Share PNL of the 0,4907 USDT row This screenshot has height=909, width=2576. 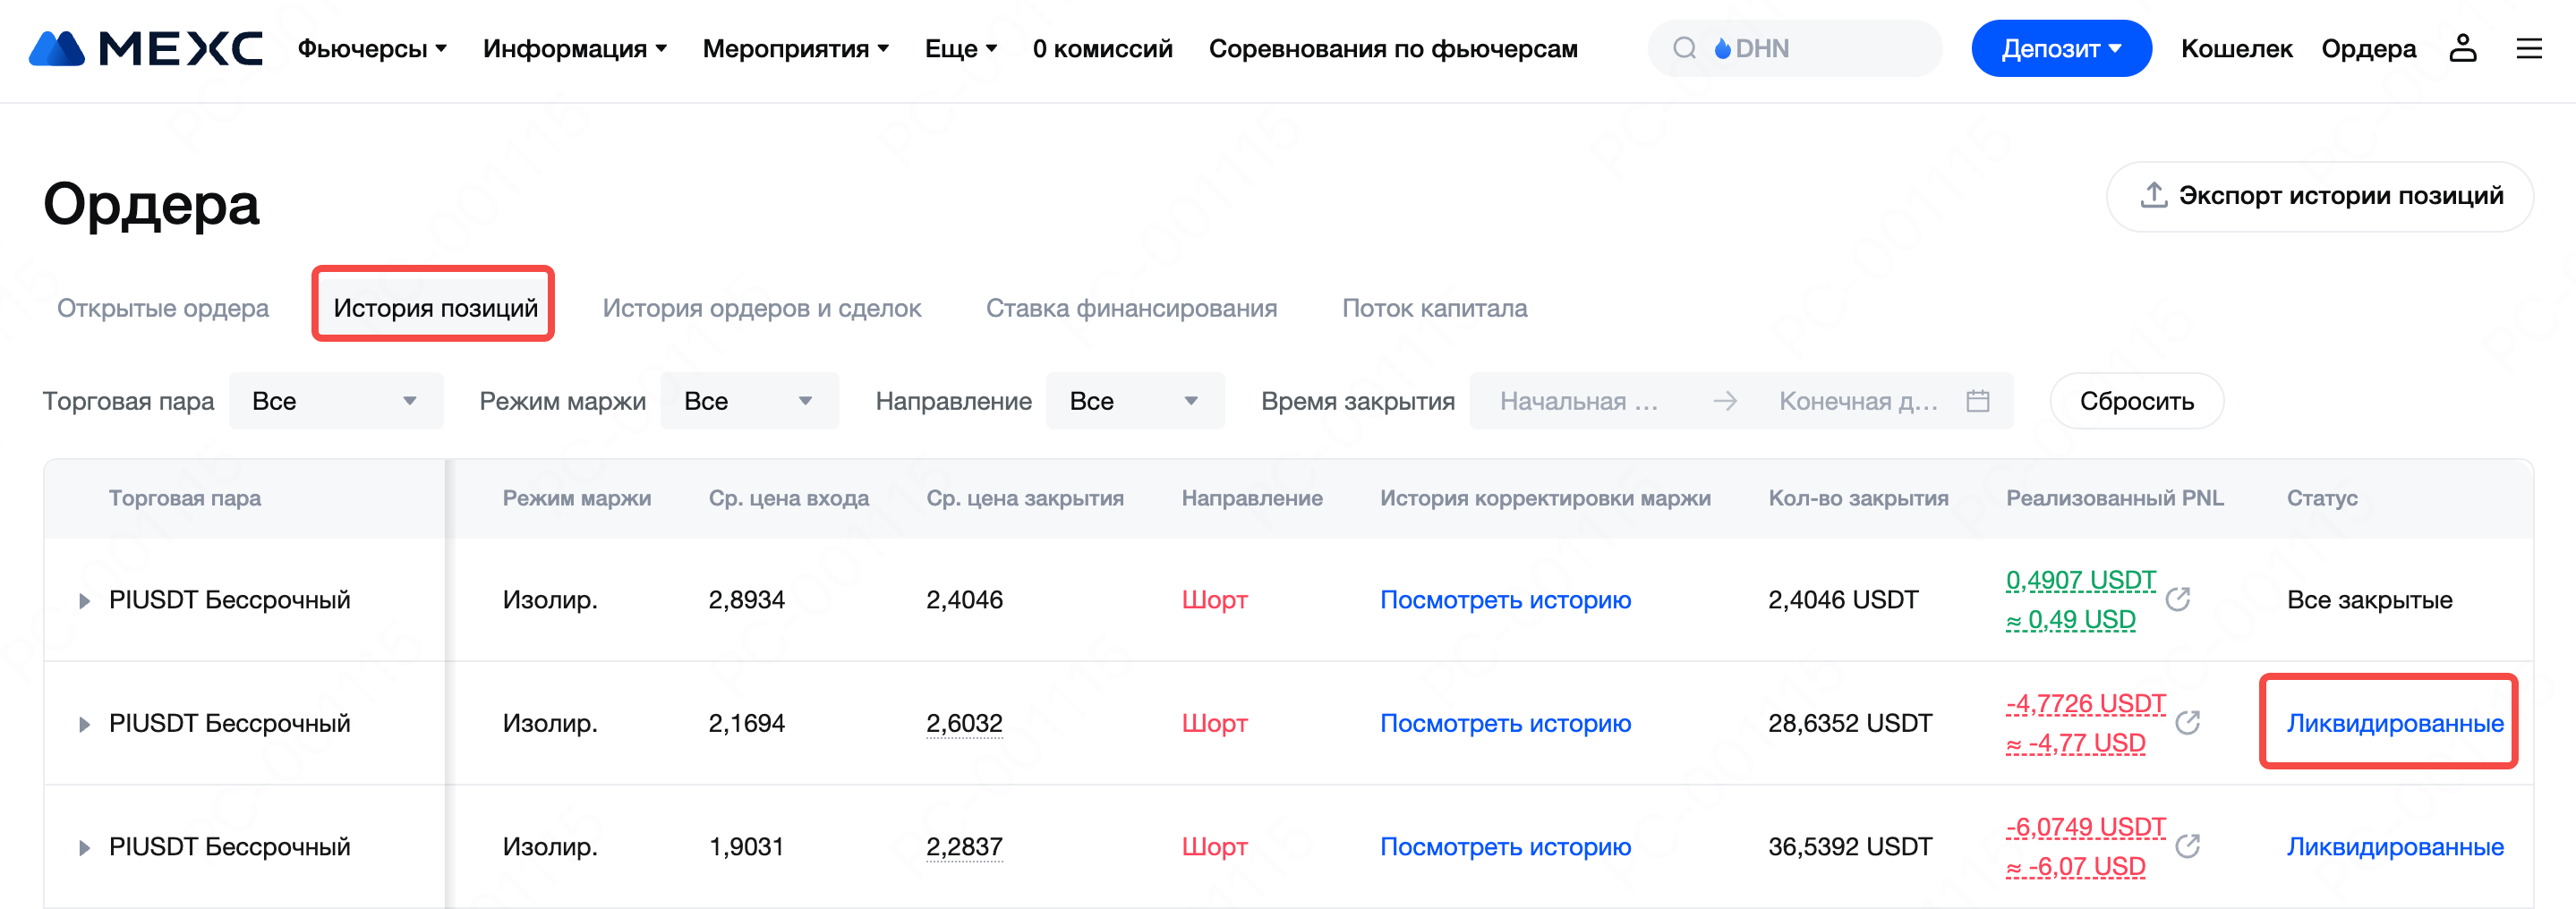click(2178, 600)
